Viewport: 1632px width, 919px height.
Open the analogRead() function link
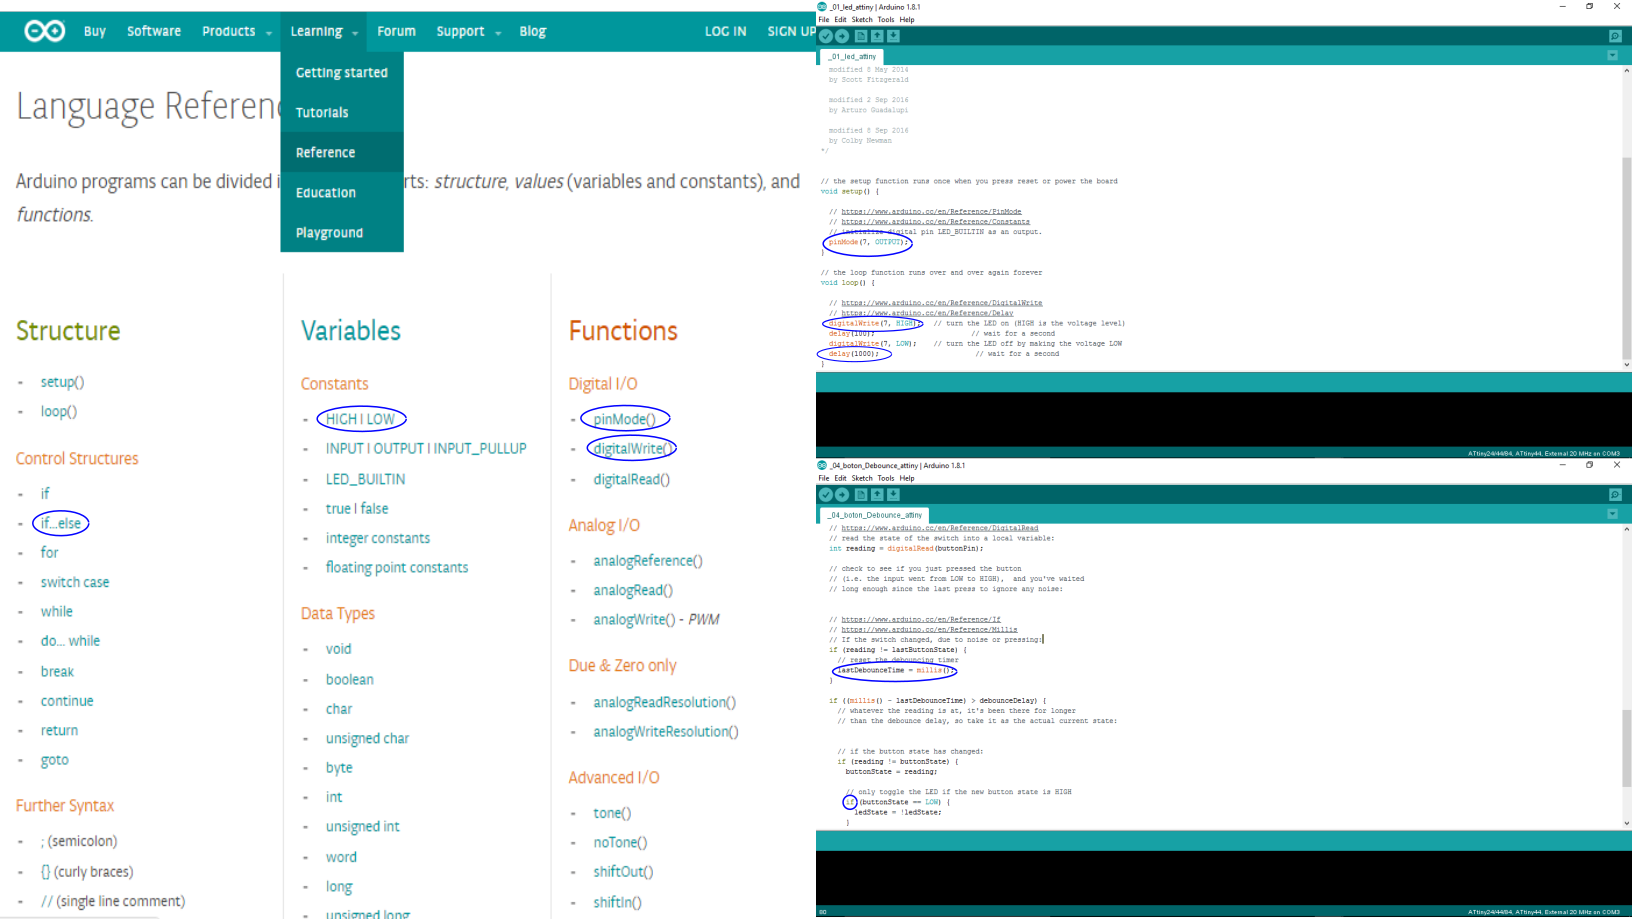(x=633, y=590)
